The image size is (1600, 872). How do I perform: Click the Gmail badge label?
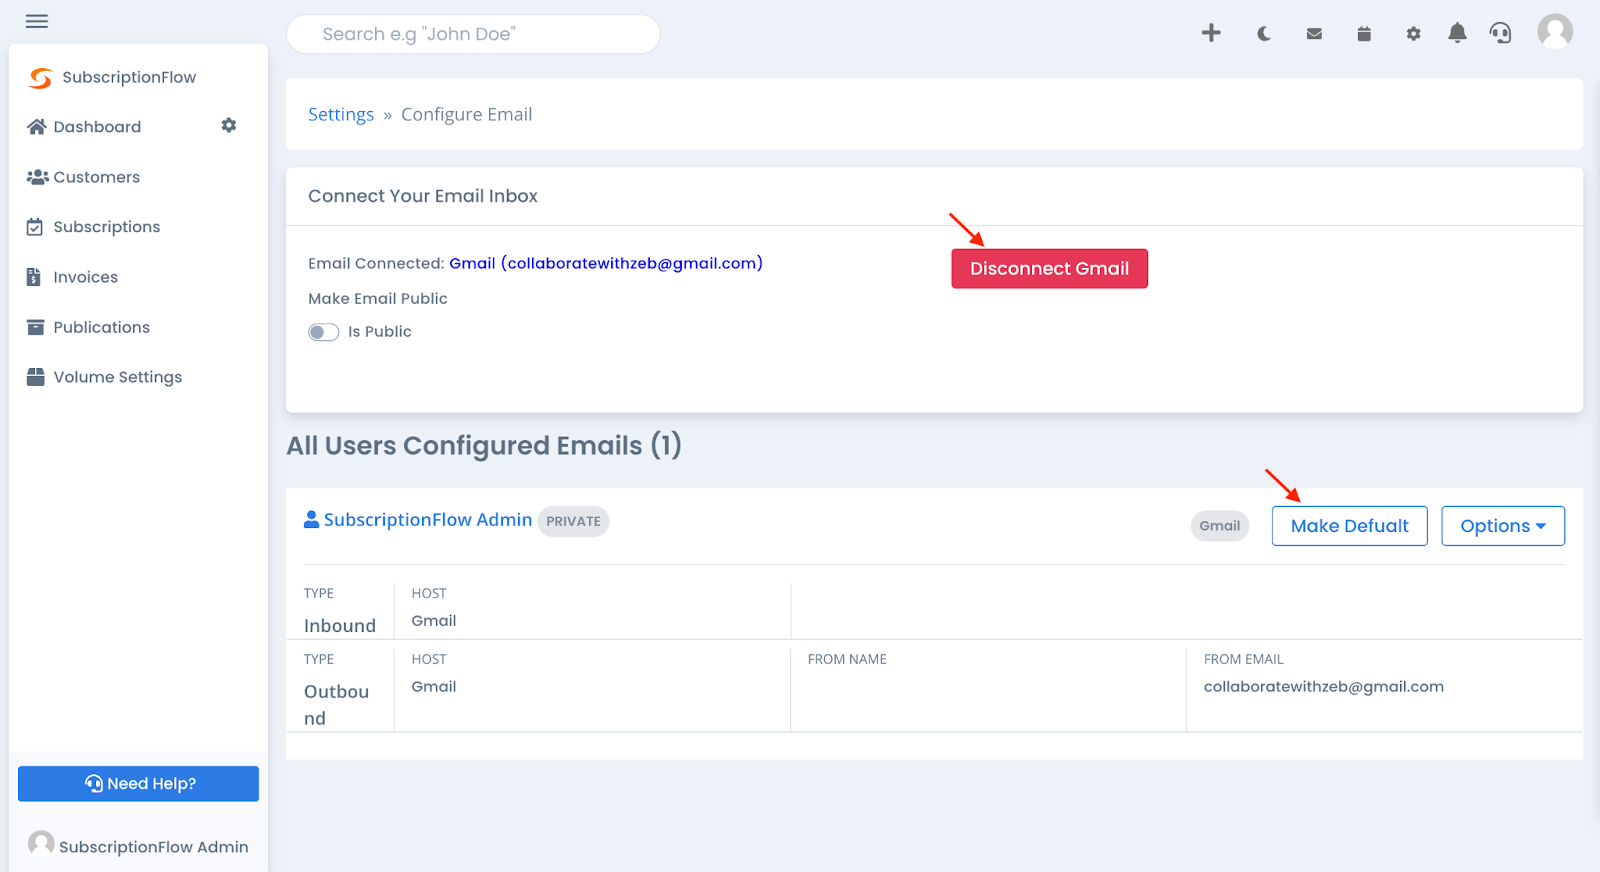(1220, 526)
